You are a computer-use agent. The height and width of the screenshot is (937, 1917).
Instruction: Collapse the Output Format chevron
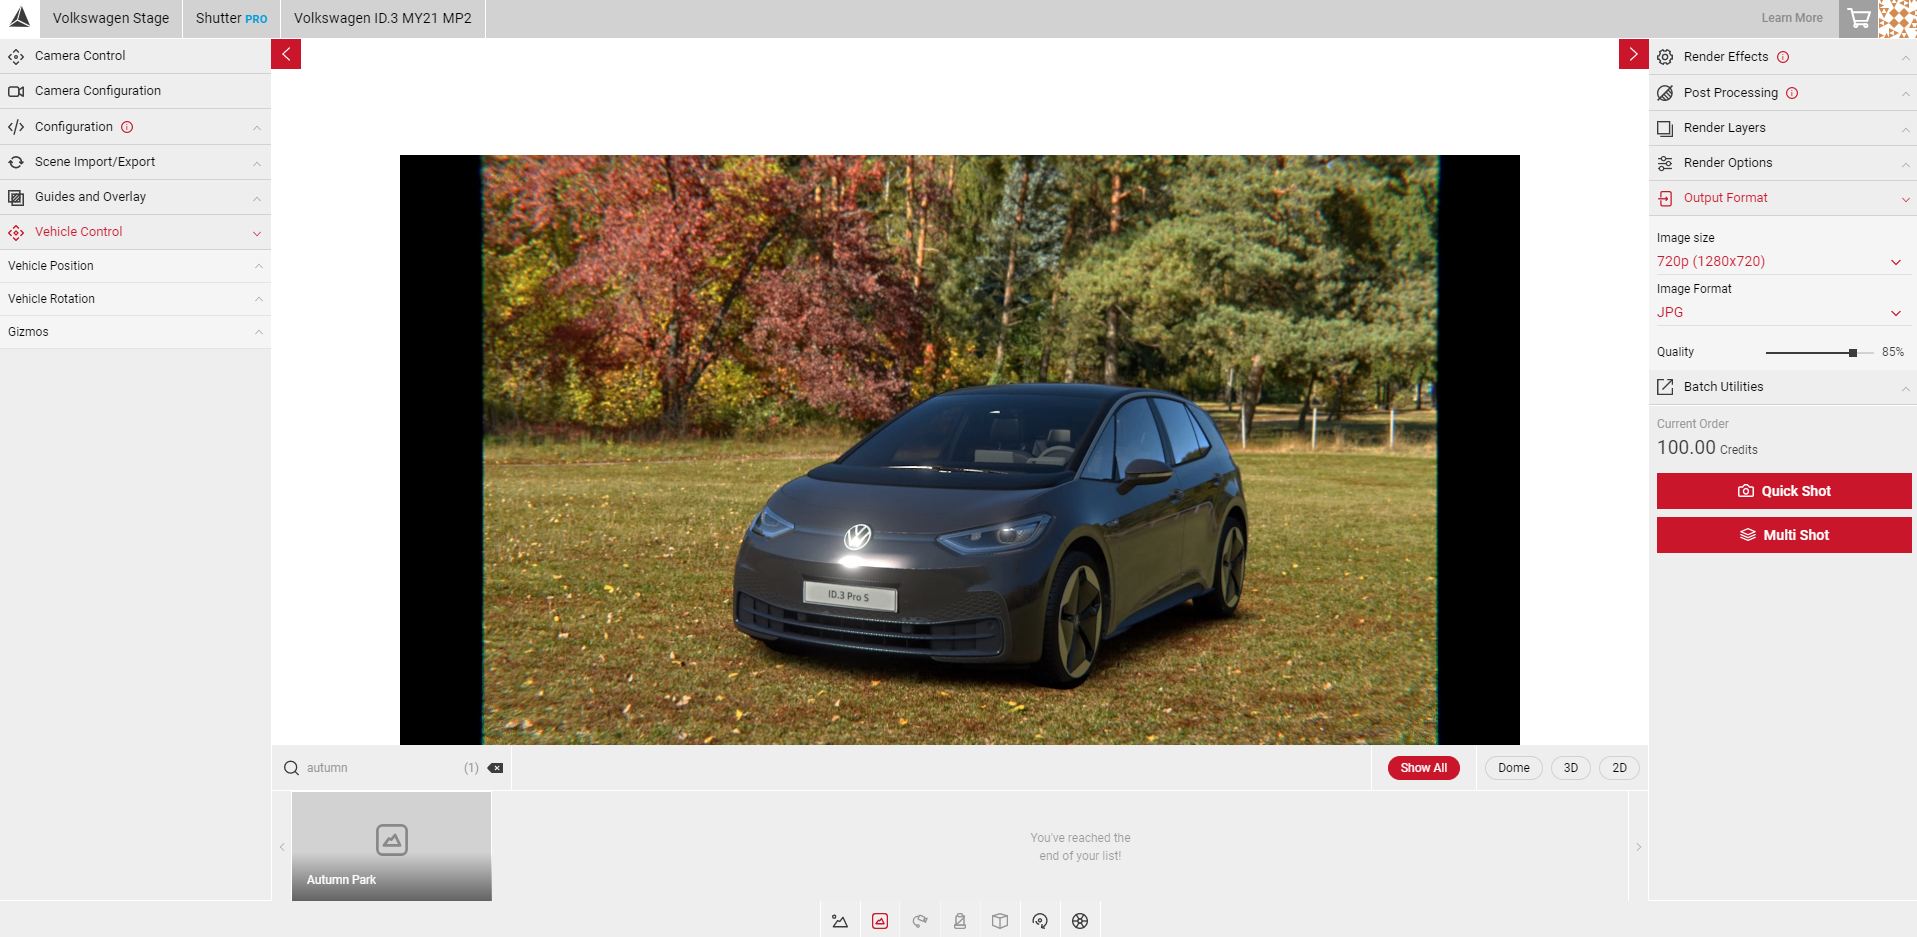tap(1905, 199)
